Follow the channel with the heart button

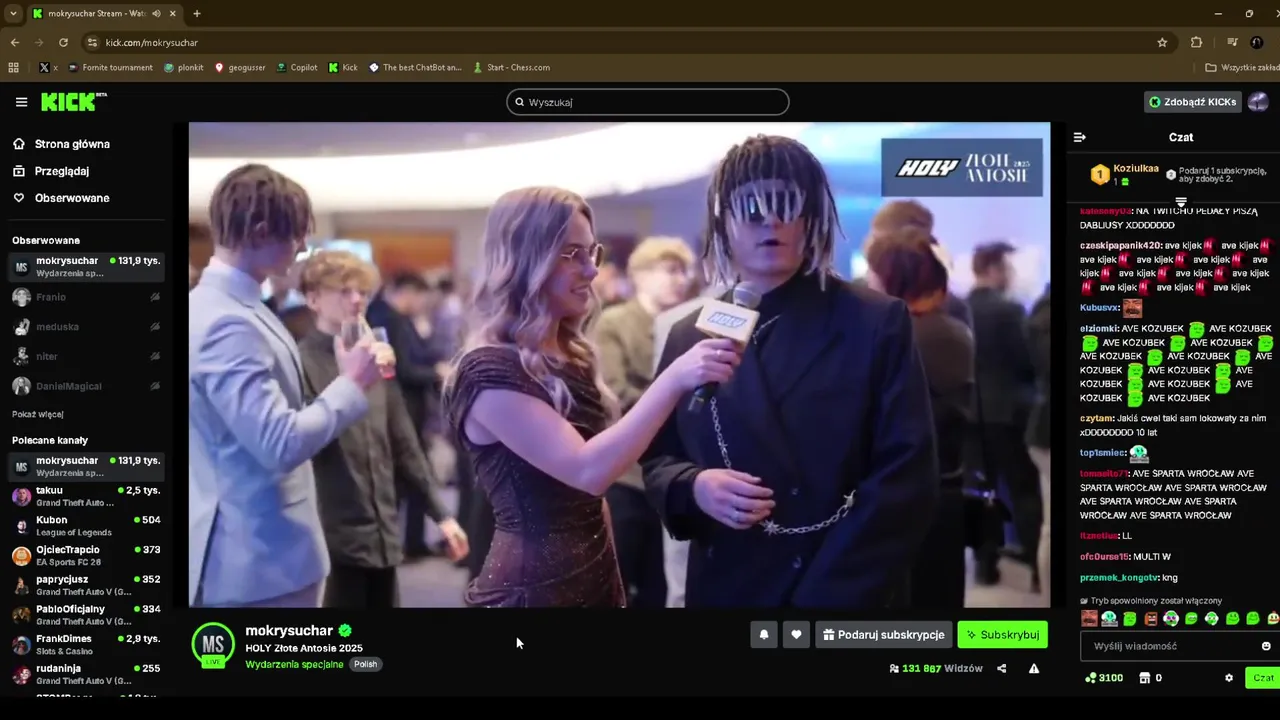coord(796,635)
